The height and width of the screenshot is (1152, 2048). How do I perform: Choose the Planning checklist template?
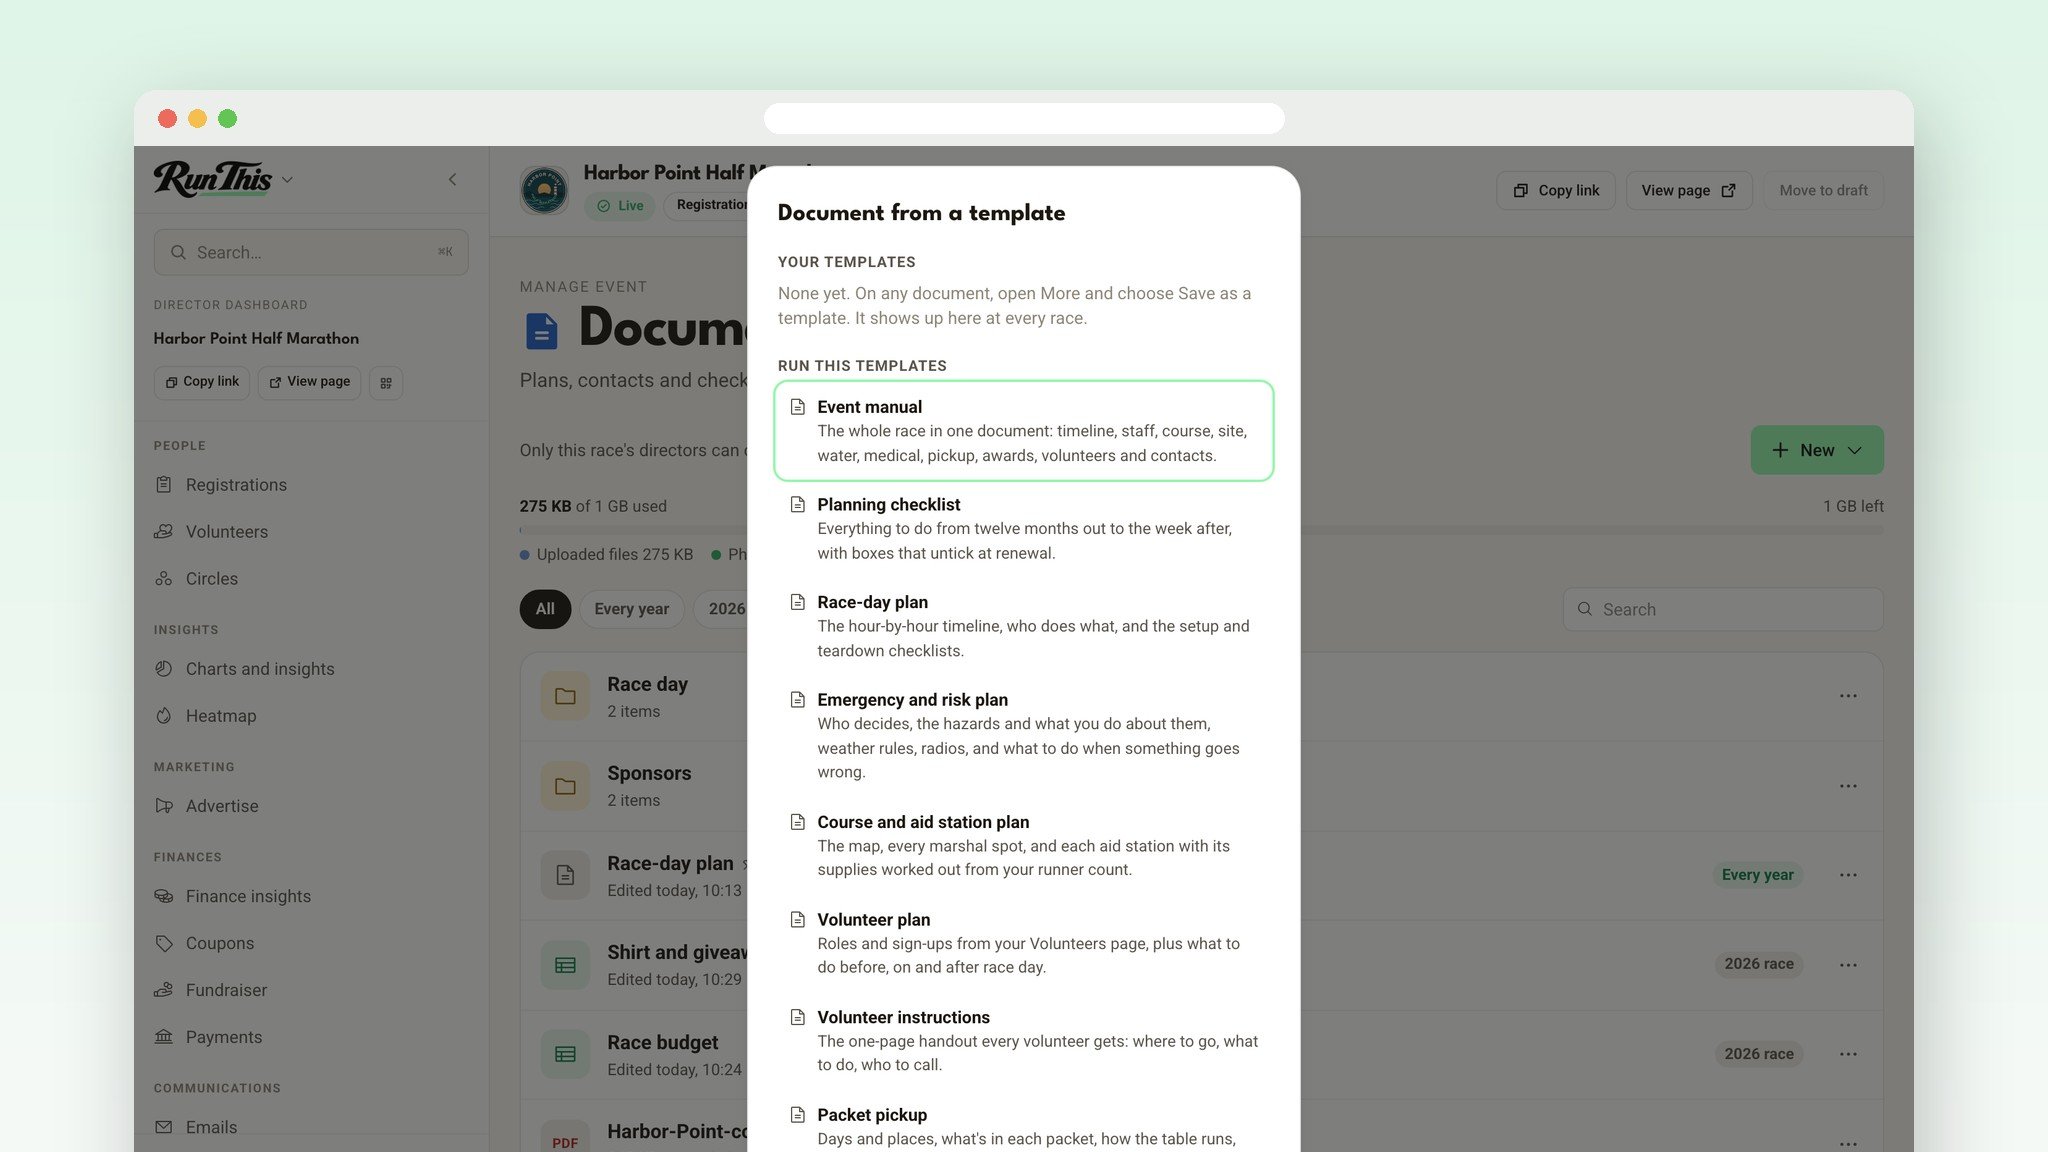pos(1023,529)
